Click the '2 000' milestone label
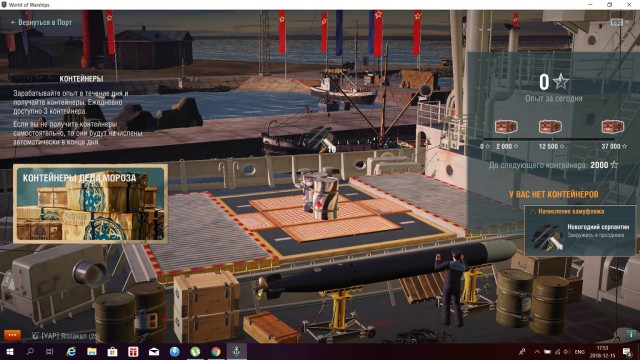Image resolution: width=640 pixels, height=360 pixels. 507,146
